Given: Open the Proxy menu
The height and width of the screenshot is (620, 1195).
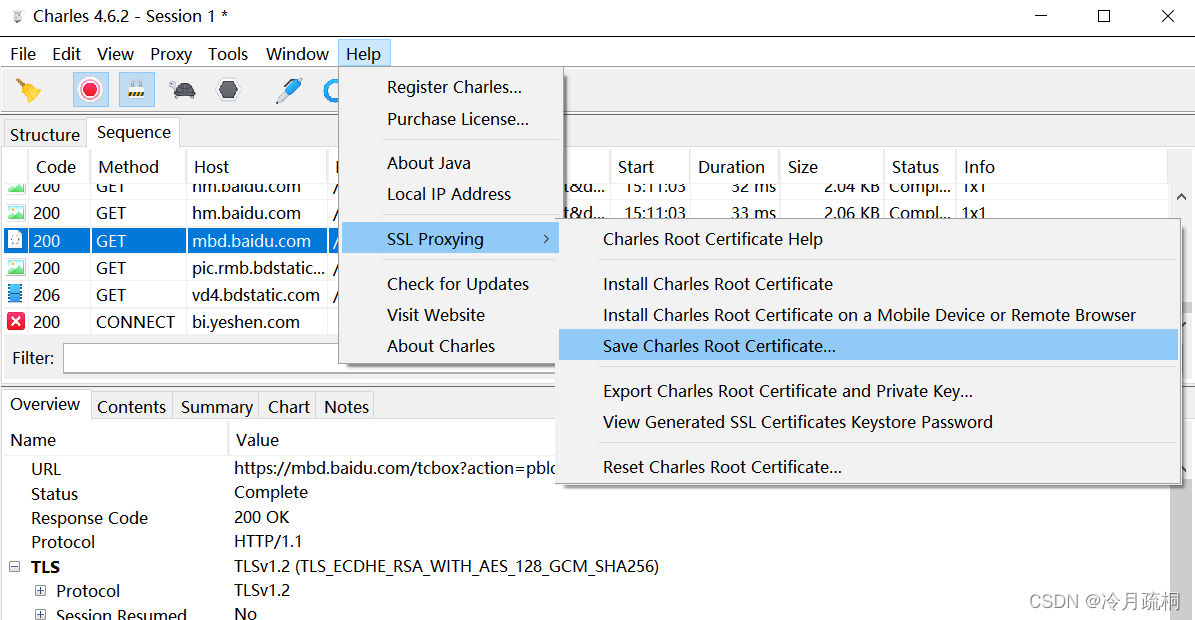Looking at the screenshot, I should coord(171,54).
